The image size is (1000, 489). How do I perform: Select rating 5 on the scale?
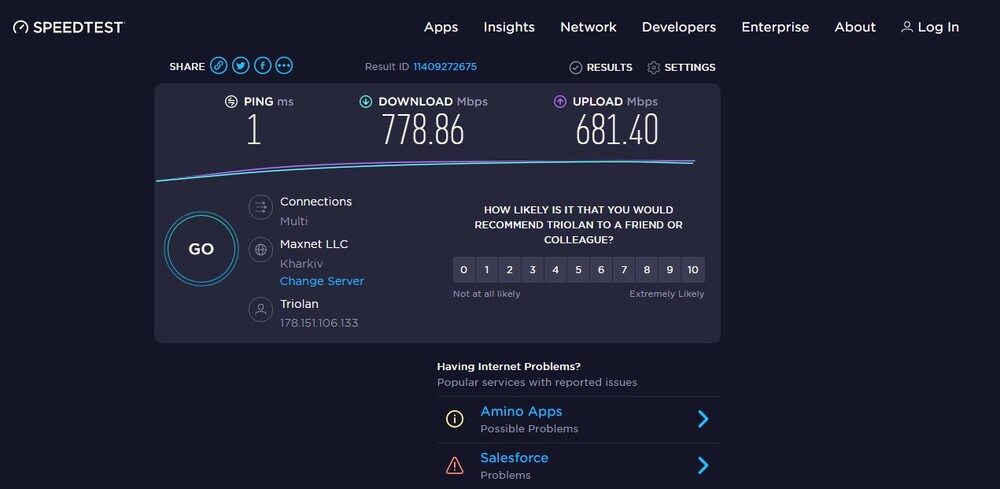coord(578,270)
